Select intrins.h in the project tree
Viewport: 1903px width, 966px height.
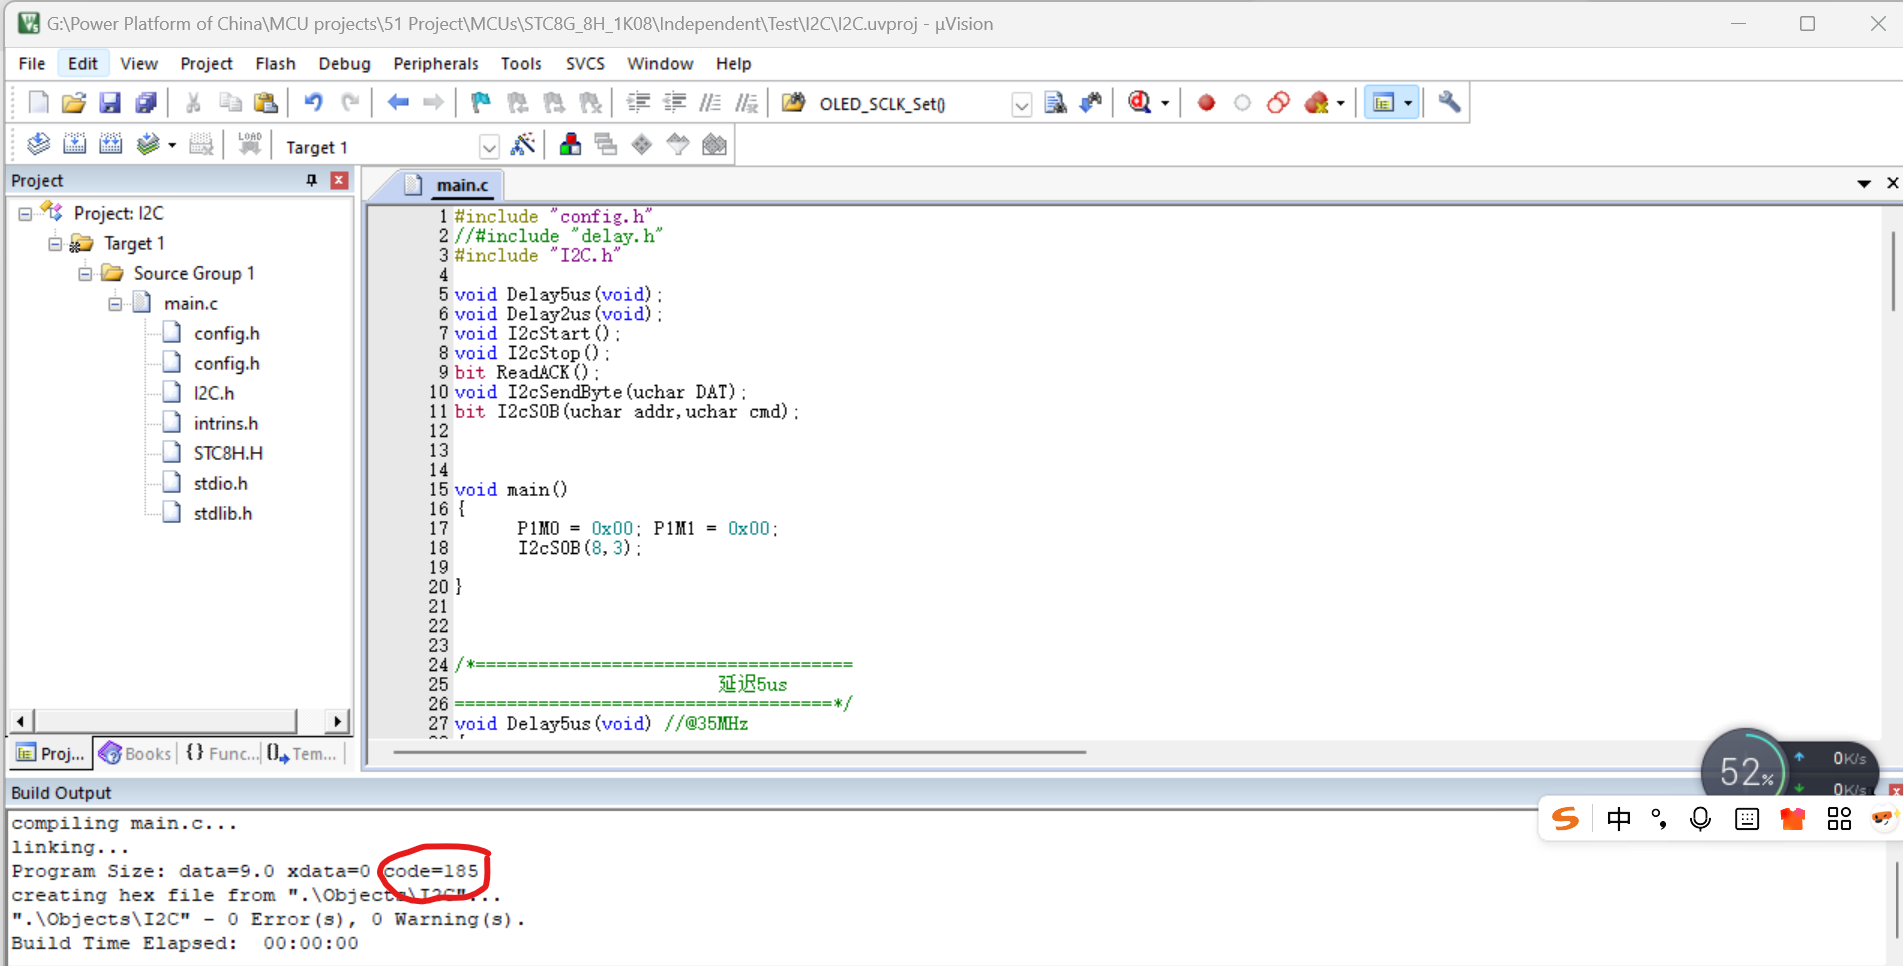[x=226, y=424]
